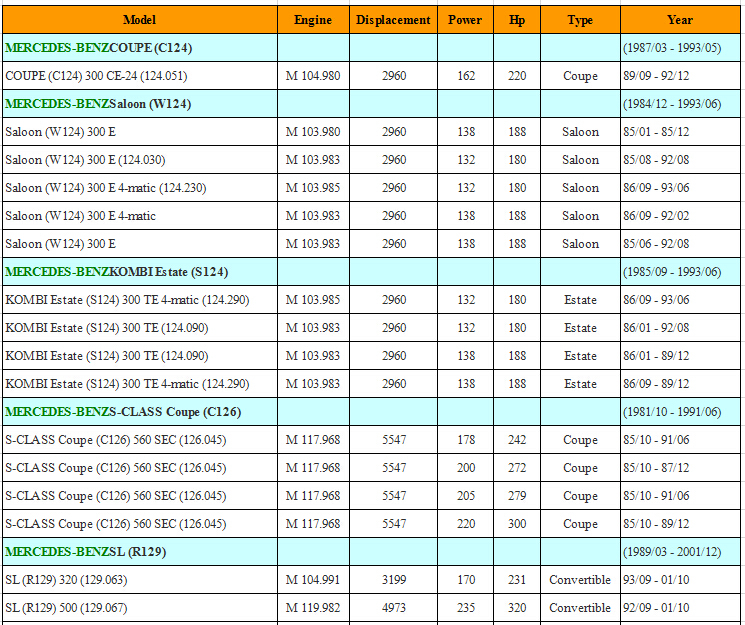Image resolution: width=745 pixels, height=625 pixels.
Task: Click power value 162
Action: 466,76
